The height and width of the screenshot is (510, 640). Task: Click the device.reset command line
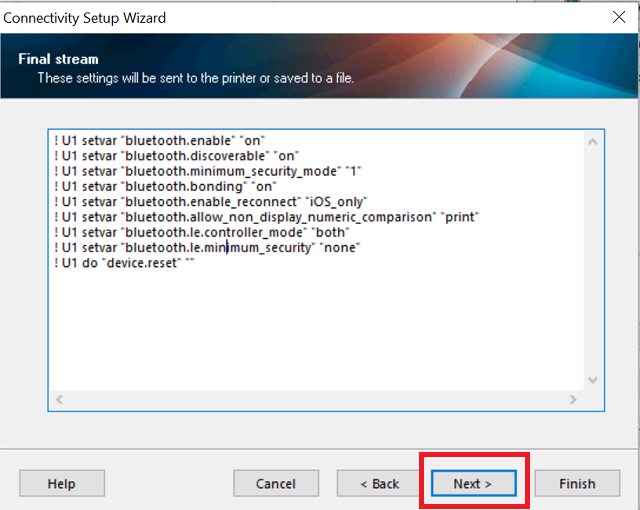pyautogui.click(x=125, y=262)
